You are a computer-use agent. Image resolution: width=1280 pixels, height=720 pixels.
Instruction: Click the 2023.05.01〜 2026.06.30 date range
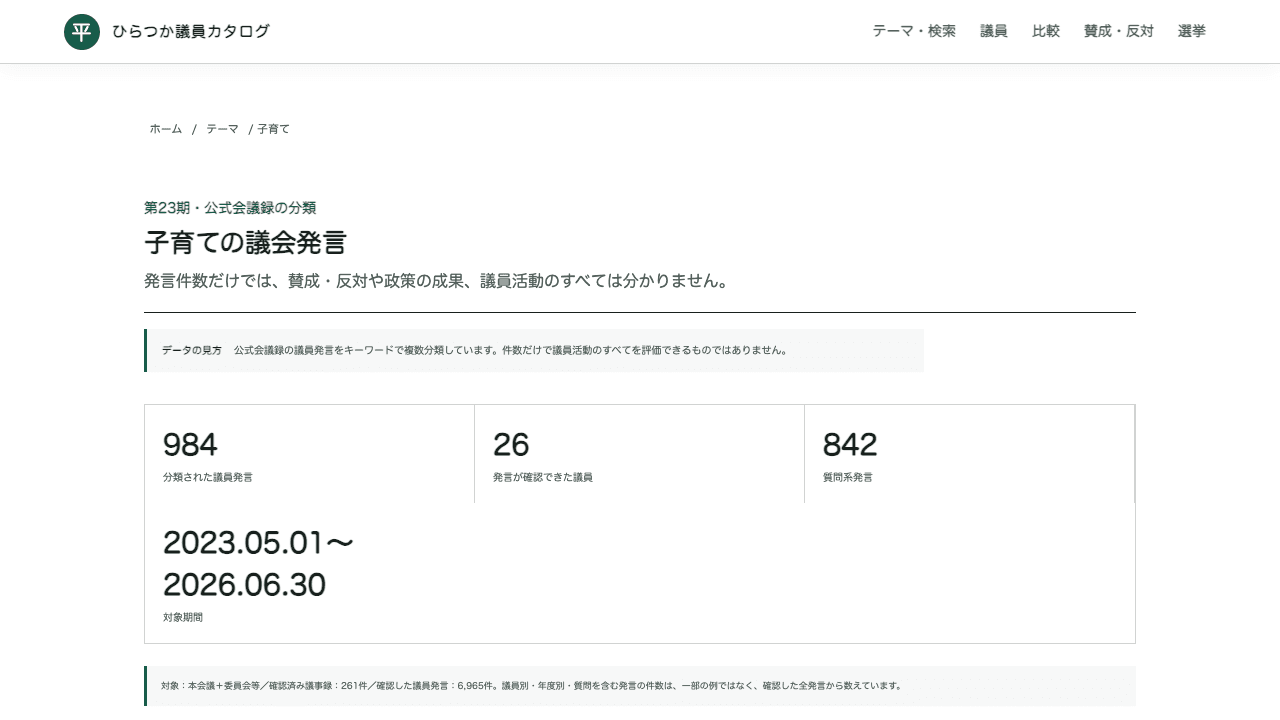coord(259,564)
